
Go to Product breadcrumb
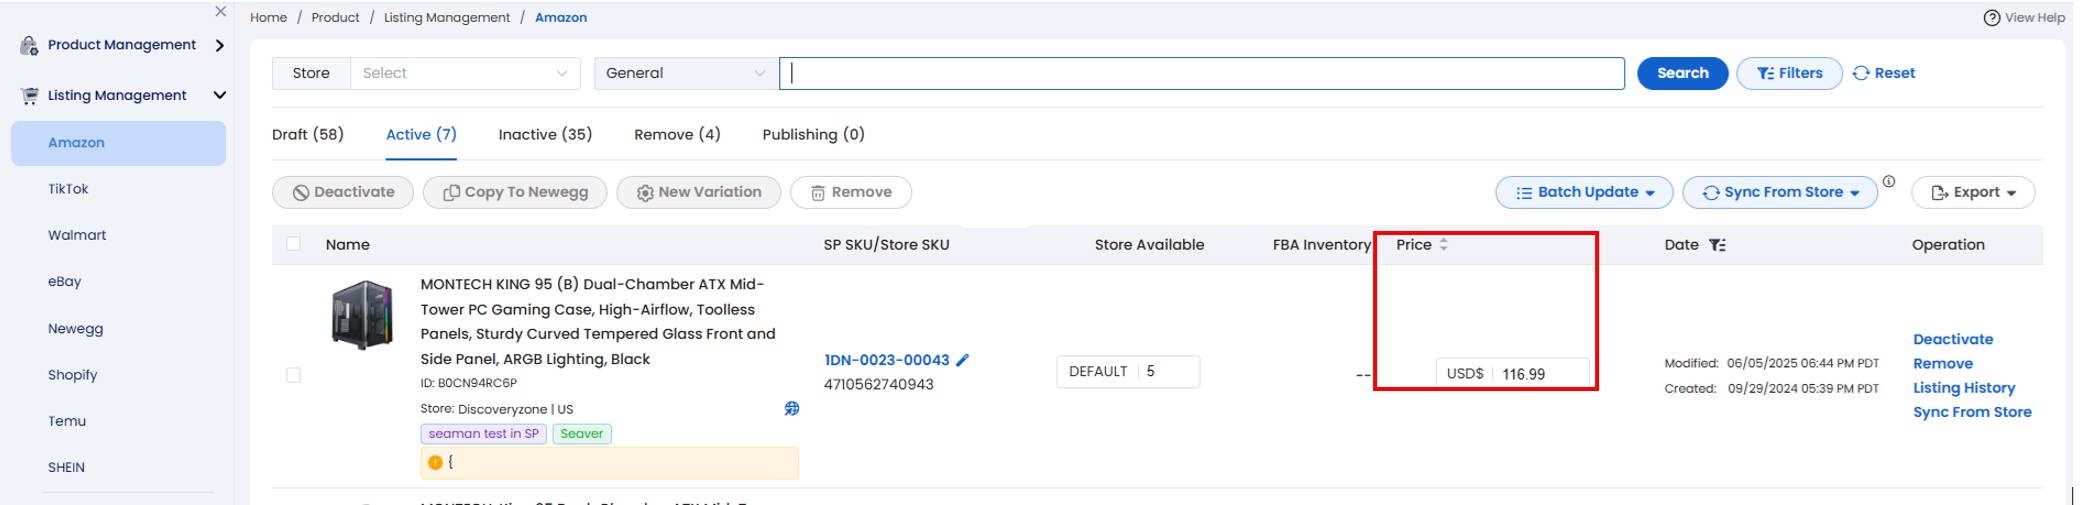click(335, 18)
